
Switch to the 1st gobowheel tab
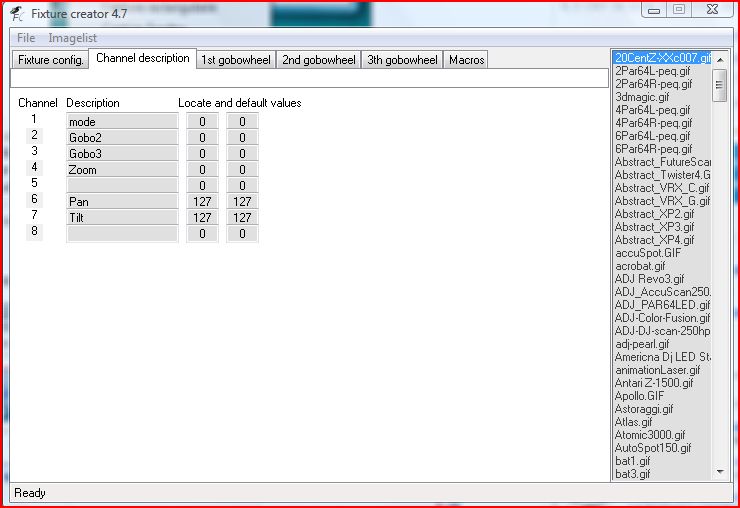point(235,60)
